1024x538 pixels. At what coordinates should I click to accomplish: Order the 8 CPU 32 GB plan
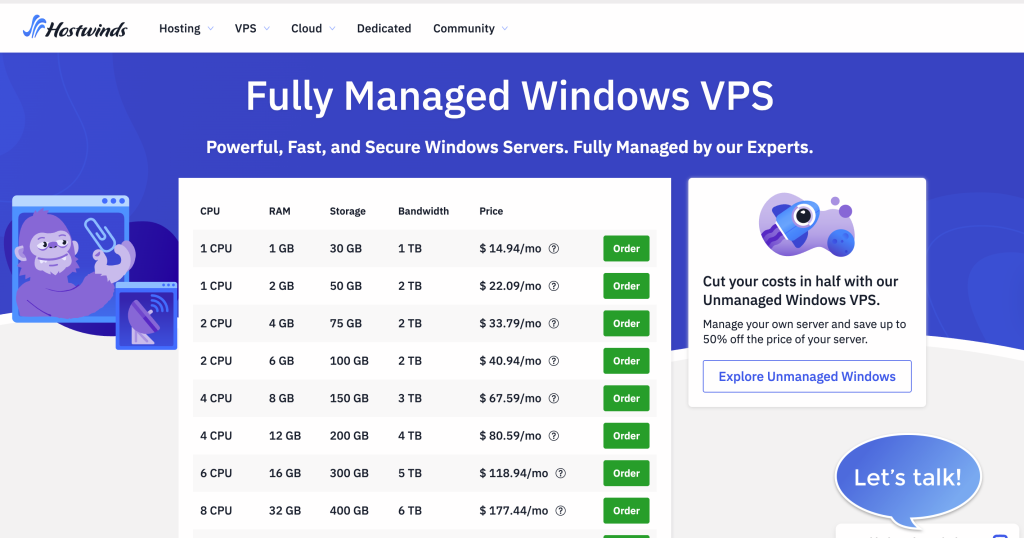point(626,511)
